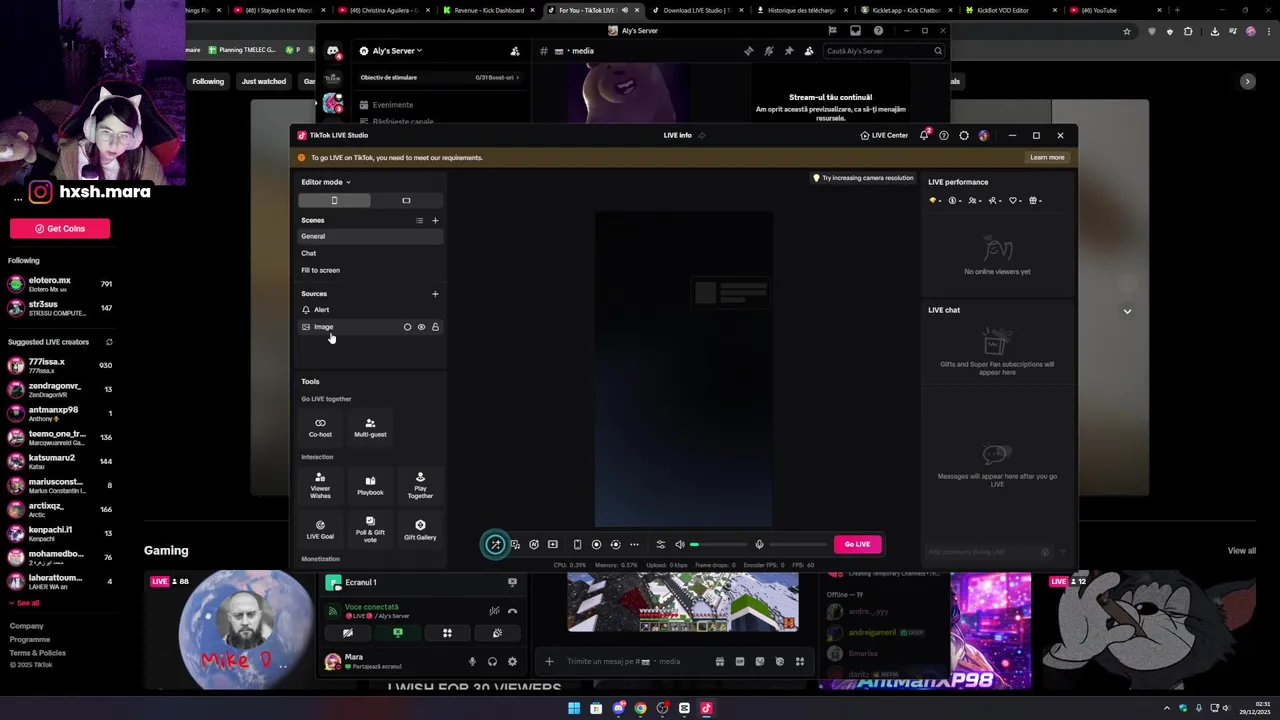This screenshot has height=720, width=1280.
Task: Open the more options ellipsis in toolbar
Action: tap(634, 544)
